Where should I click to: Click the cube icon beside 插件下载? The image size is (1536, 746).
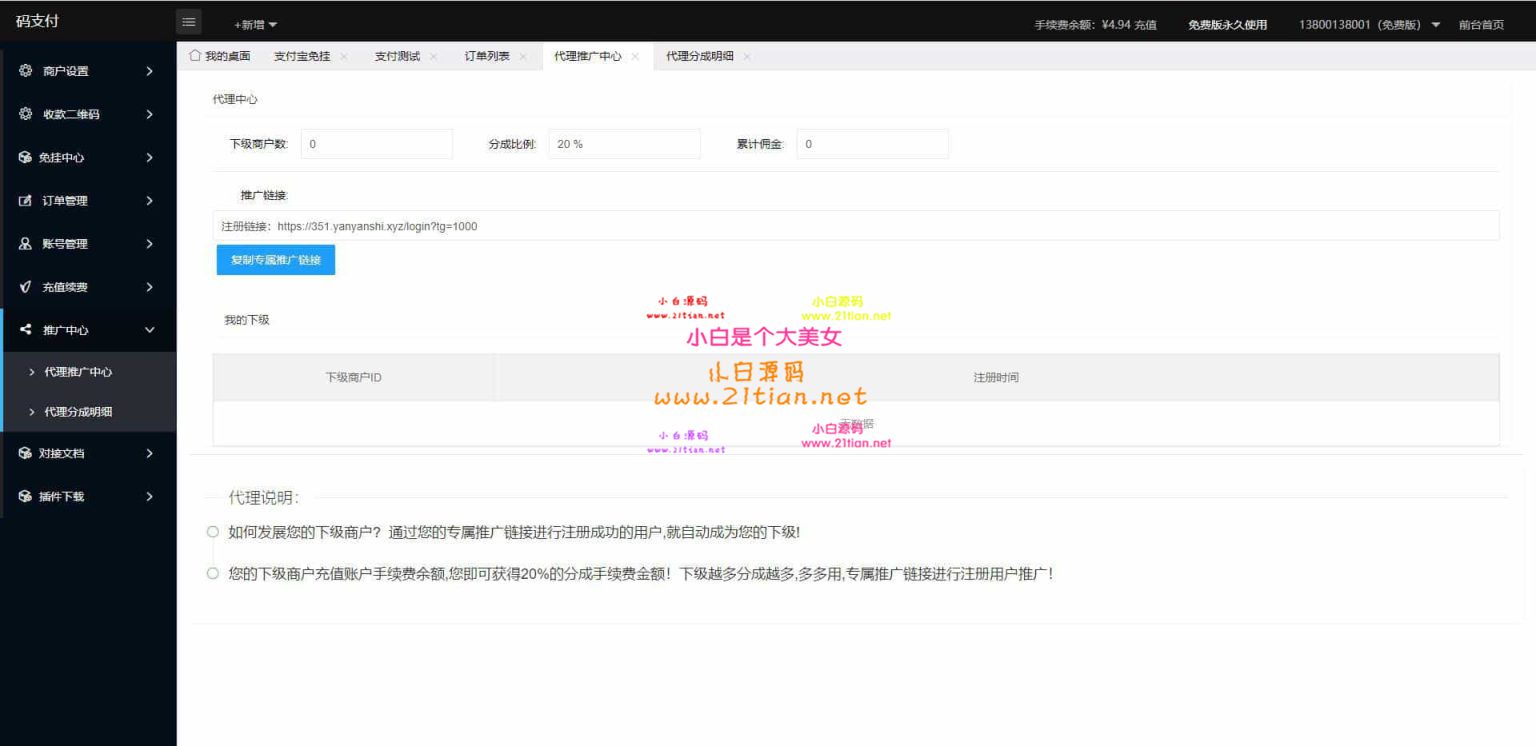(x=26, y=496)
